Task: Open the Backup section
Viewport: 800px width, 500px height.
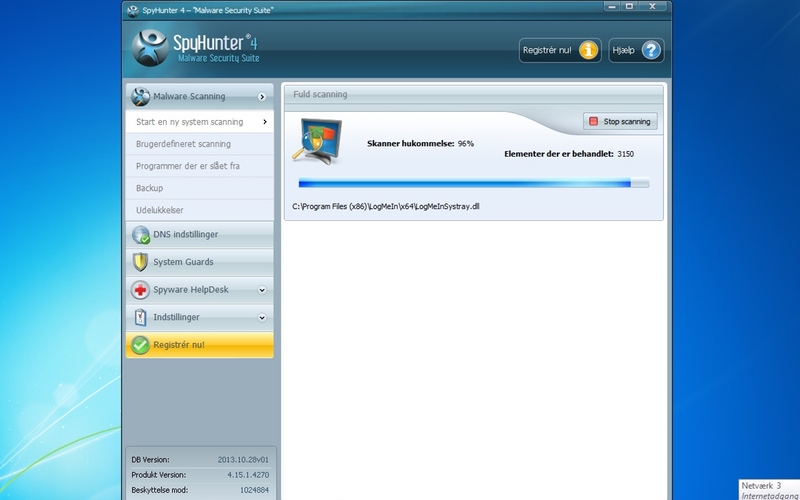Action: coord(199,188)
